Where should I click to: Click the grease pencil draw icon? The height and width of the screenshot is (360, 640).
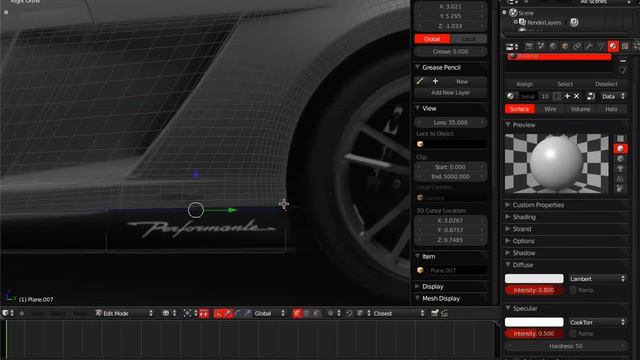click(x=420, y=81)
